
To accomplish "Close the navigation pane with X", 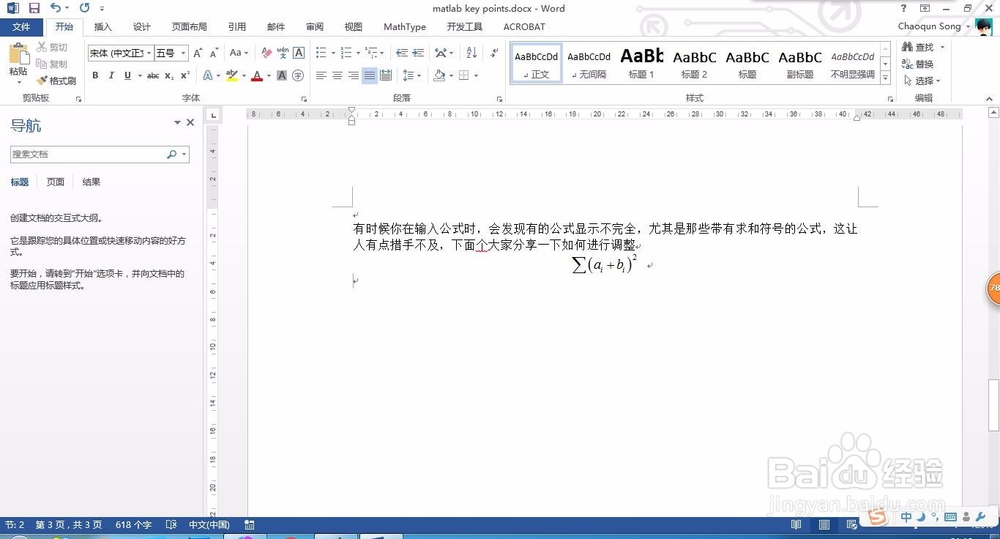I will tap(190, 122).
